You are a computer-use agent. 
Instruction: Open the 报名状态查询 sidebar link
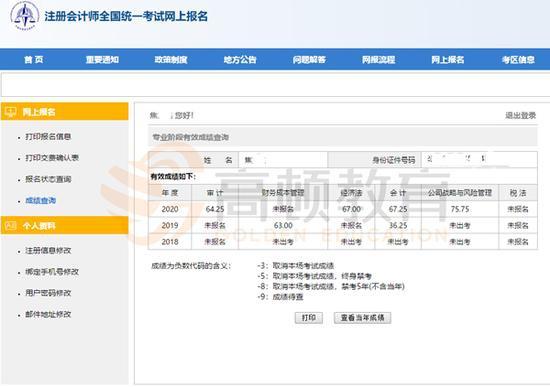(48, 179)
